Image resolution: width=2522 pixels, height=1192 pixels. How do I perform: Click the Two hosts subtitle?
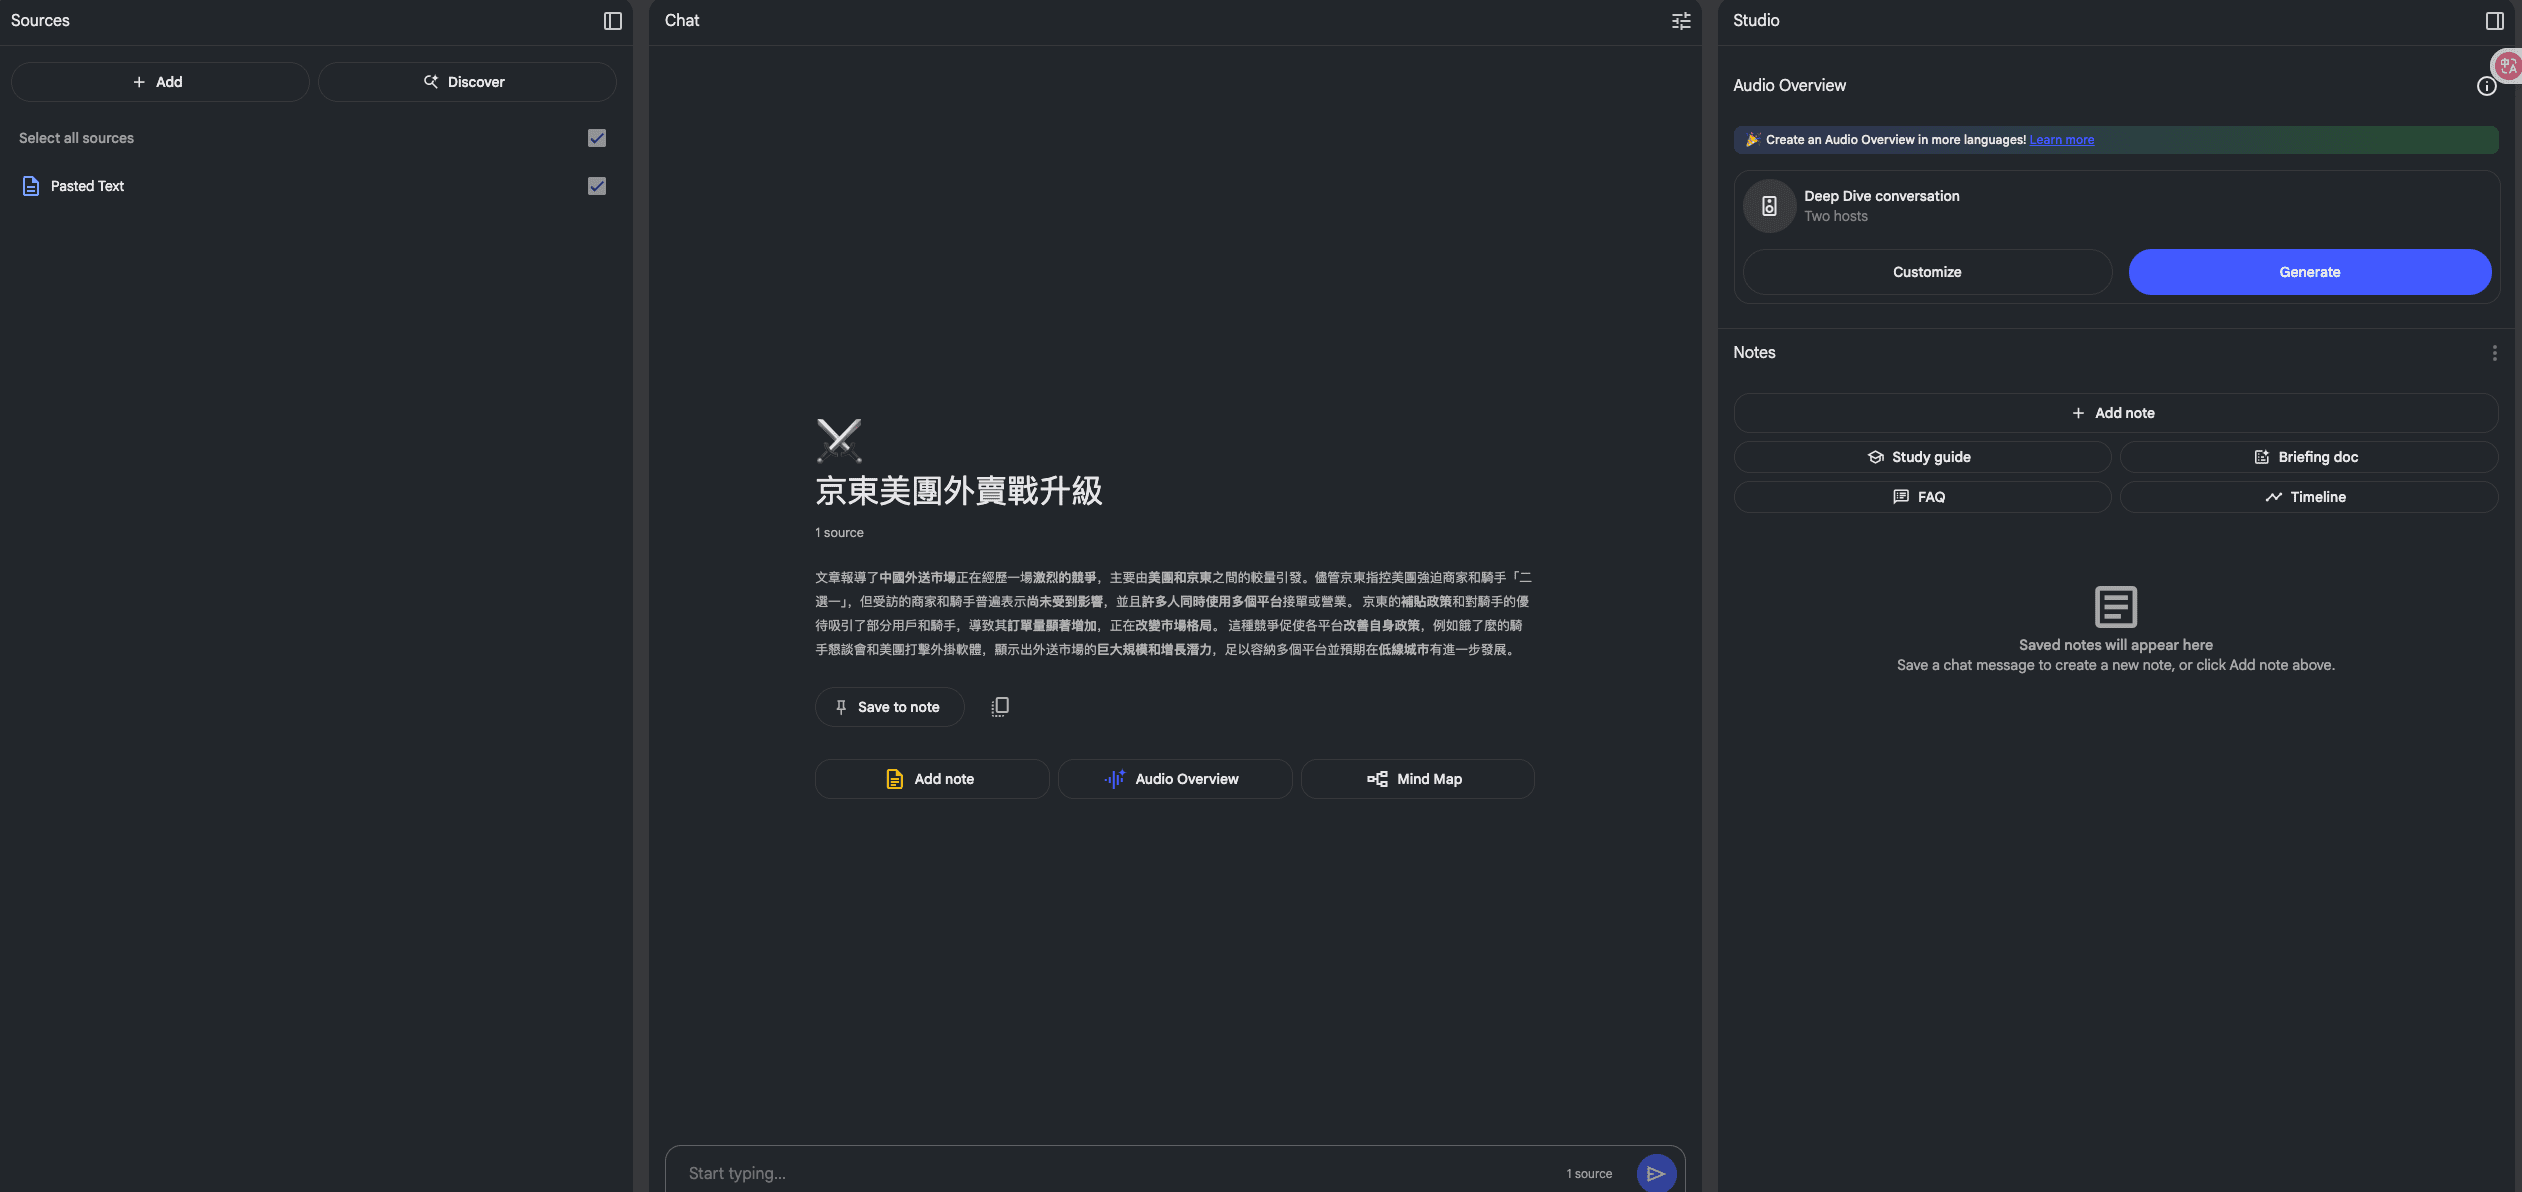point(1835,216)
